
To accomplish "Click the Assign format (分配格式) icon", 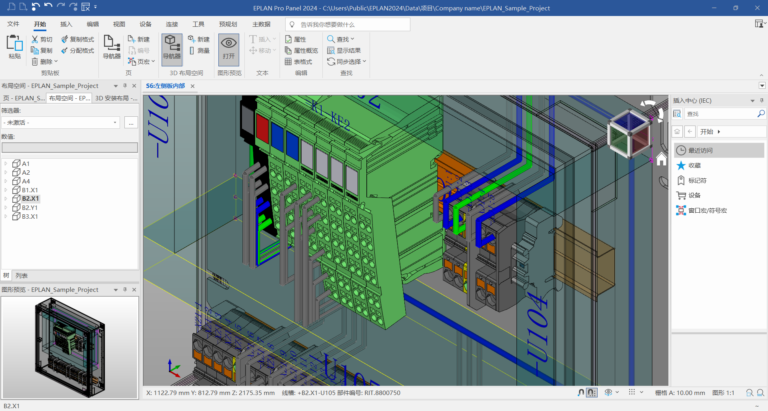I will [65, 50].
